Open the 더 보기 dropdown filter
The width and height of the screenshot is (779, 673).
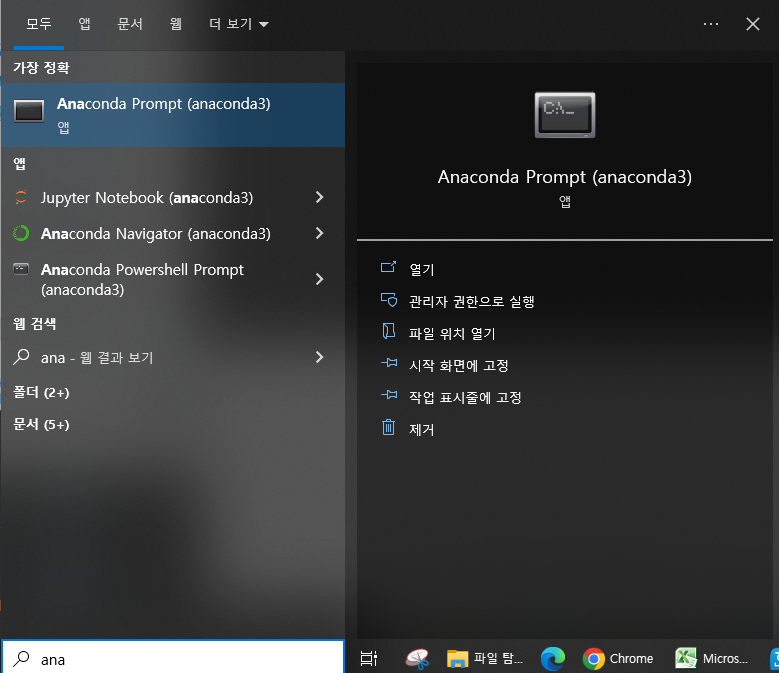[x=238, y=24]
